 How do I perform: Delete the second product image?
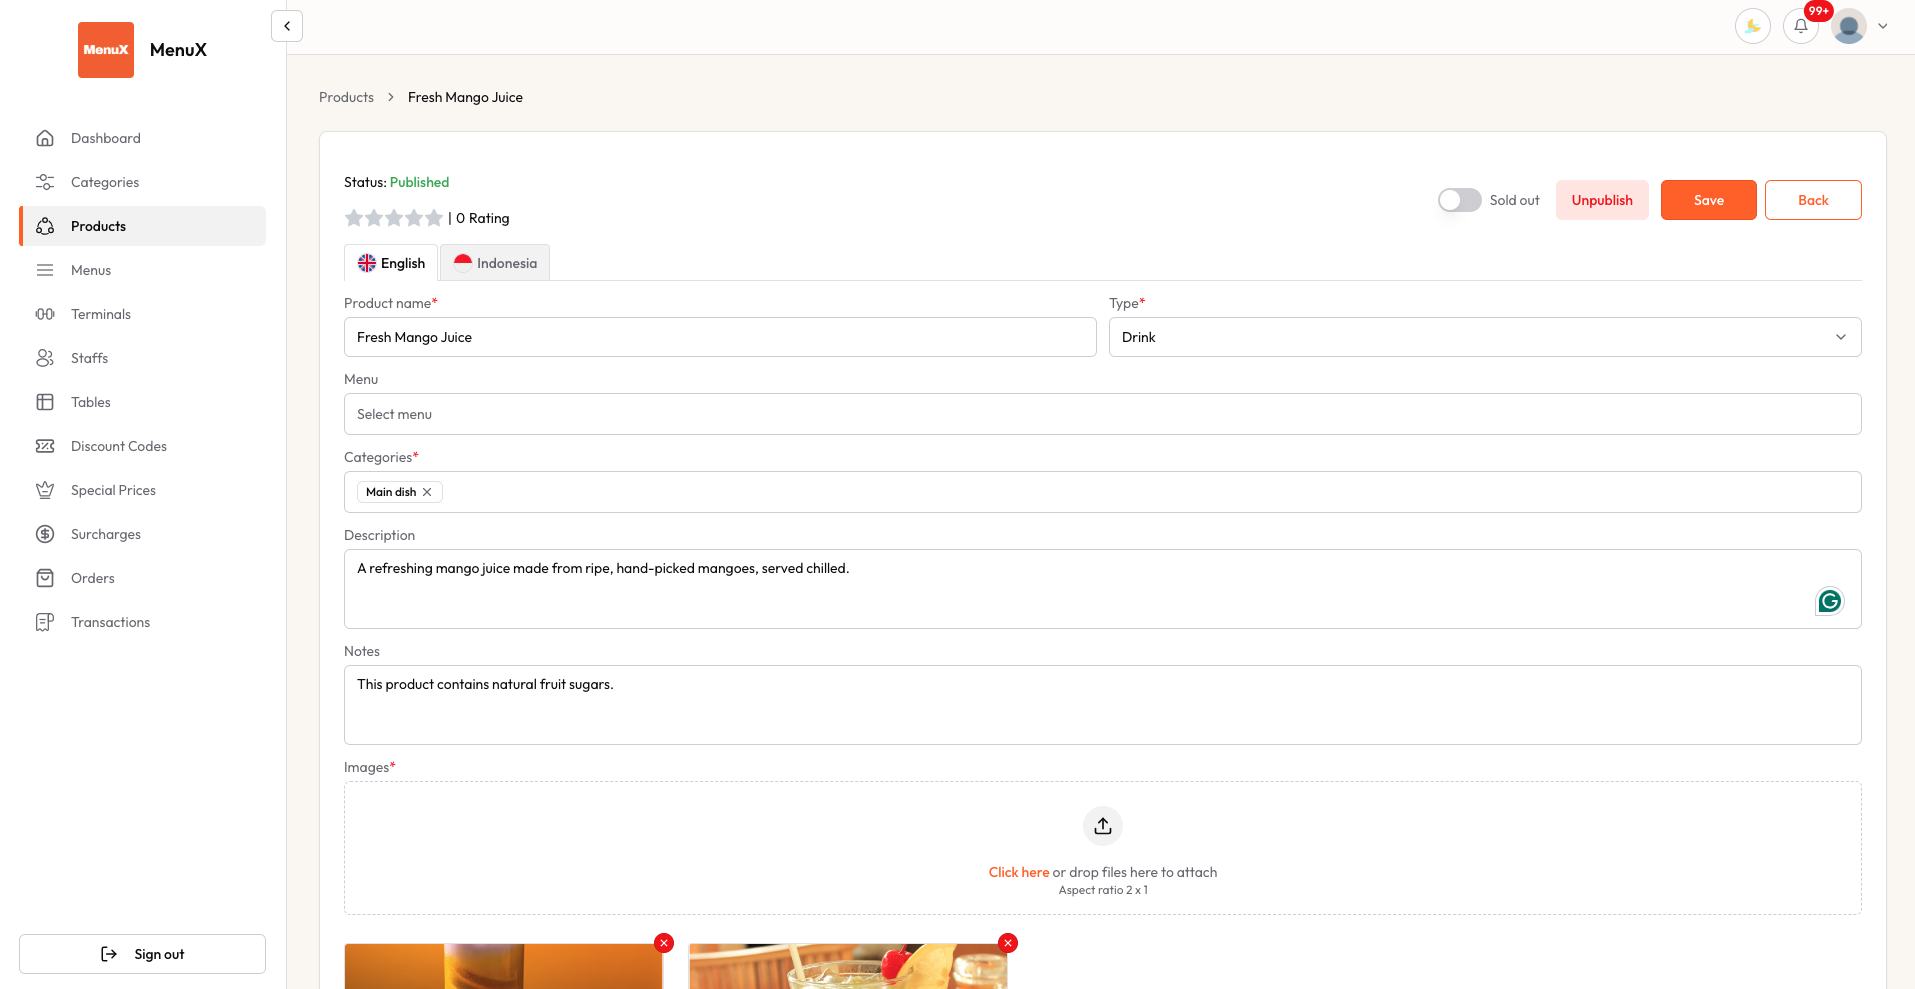(1008, 943)
